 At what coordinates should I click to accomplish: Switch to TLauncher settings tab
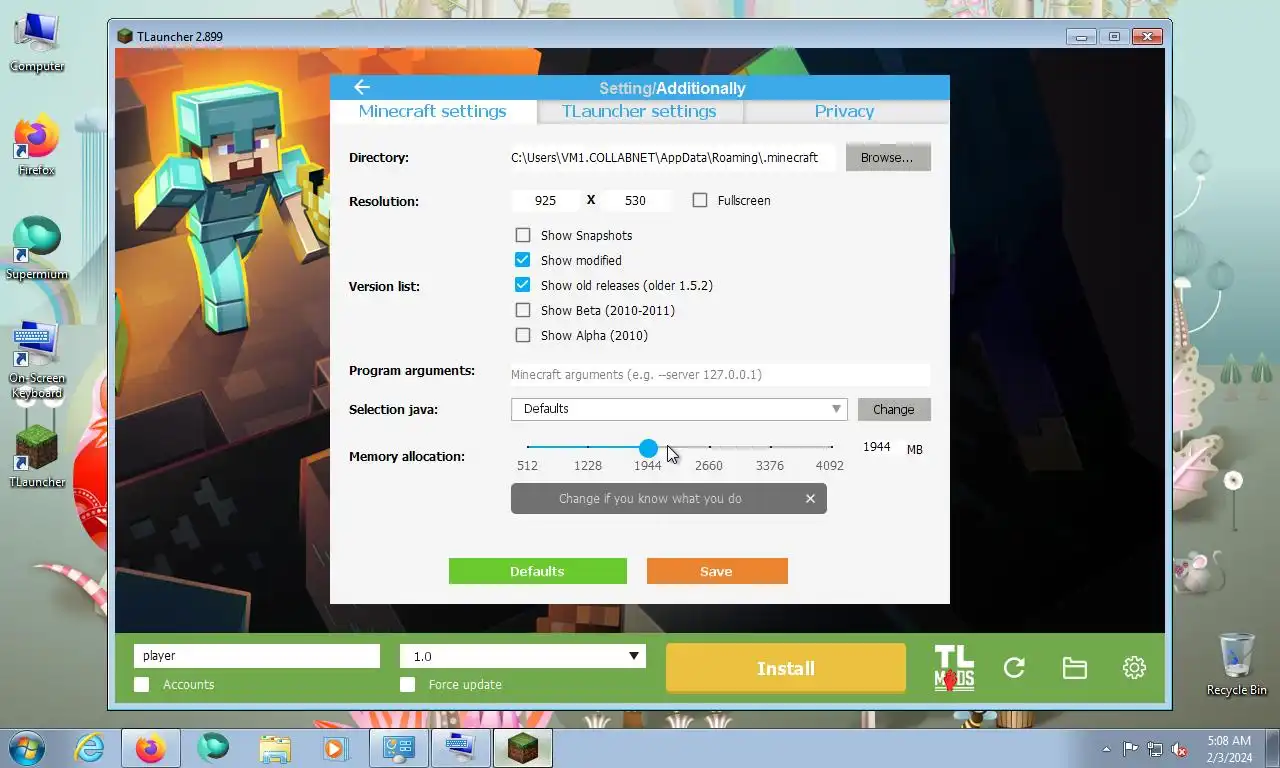639,111
